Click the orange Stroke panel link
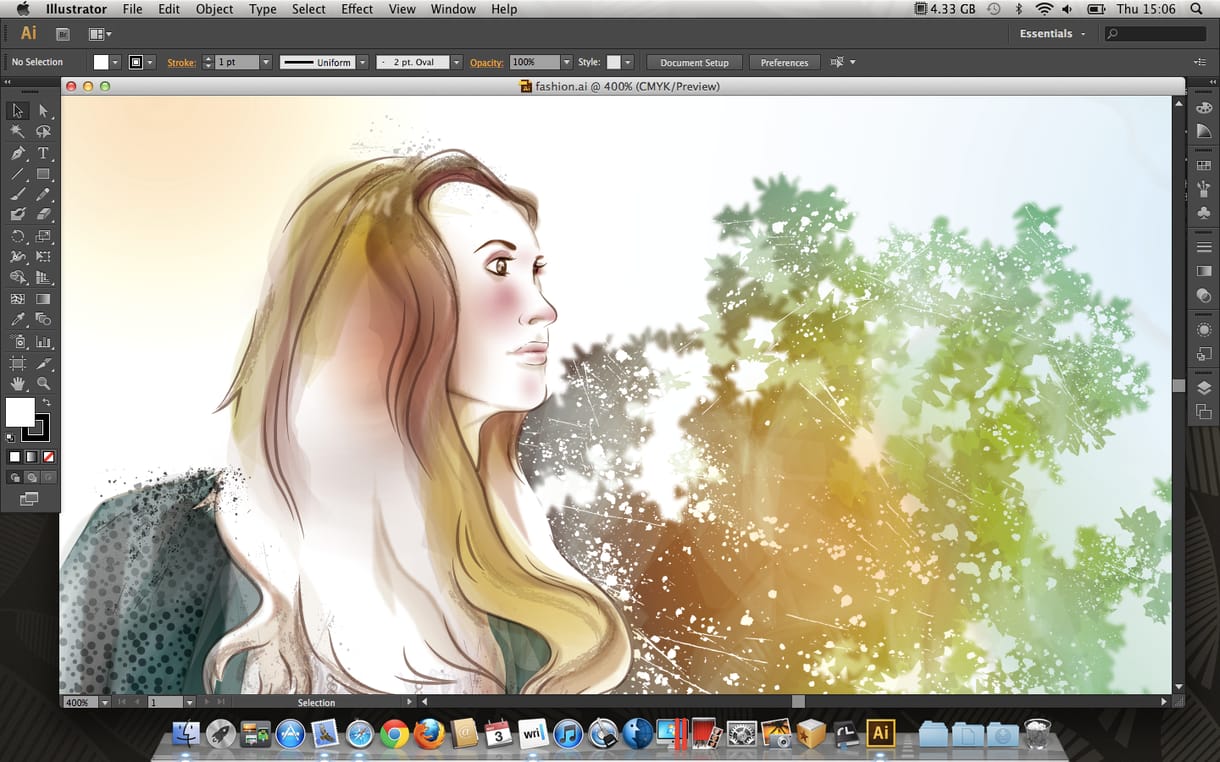Screen dimensions: 1220x762 pyautogui.click(x=181, y=62)
